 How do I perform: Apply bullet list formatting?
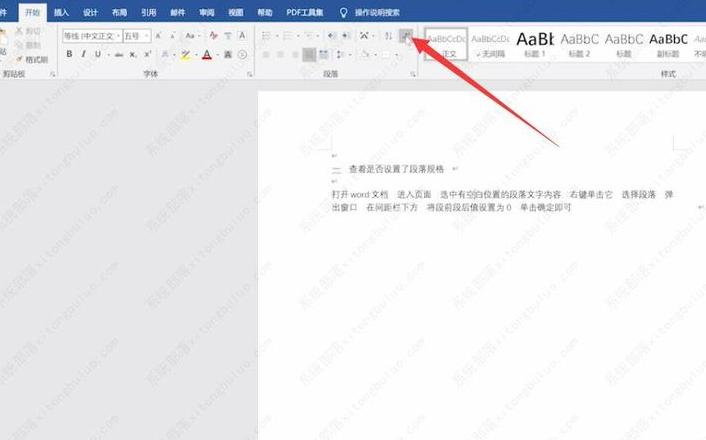coord(266,36)
